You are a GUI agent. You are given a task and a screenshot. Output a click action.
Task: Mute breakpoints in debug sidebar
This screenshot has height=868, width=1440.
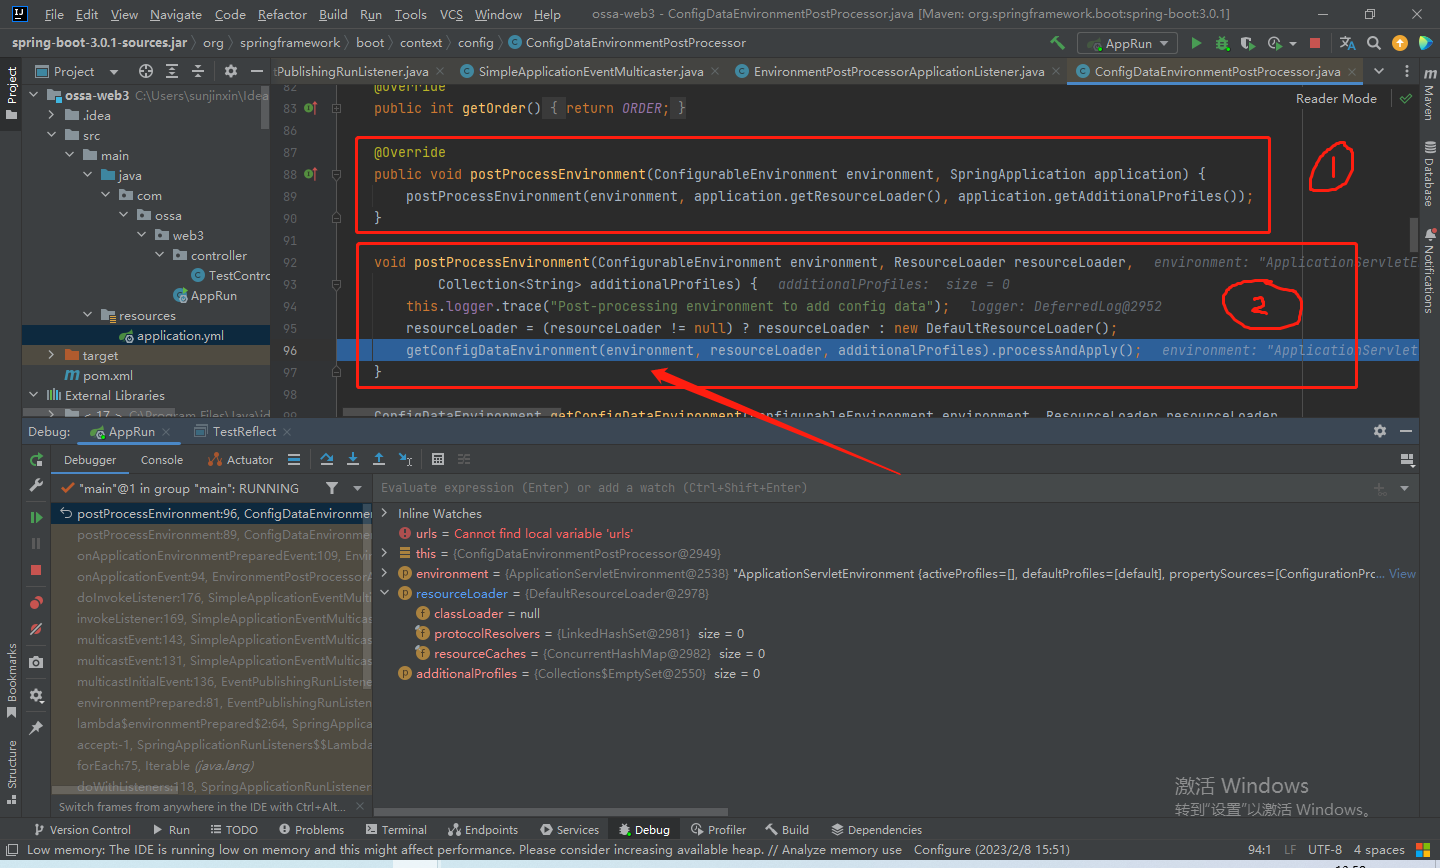coord(36,629)
